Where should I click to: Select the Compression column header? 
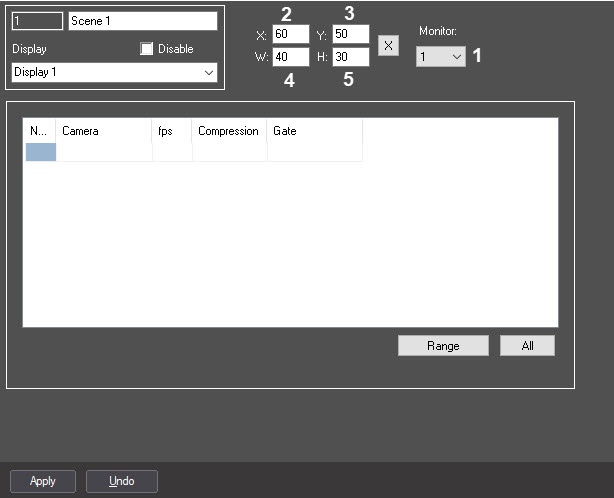(x=229, y=131)
